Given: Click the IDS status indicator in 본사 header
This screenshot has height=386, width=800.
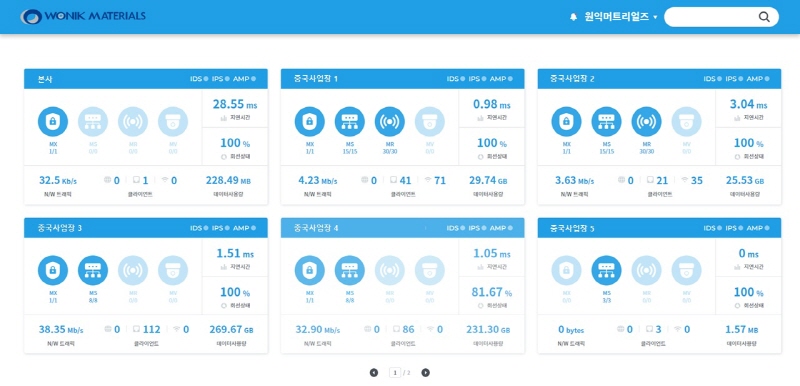Looking at the screenshot, I should coord(199,79).
